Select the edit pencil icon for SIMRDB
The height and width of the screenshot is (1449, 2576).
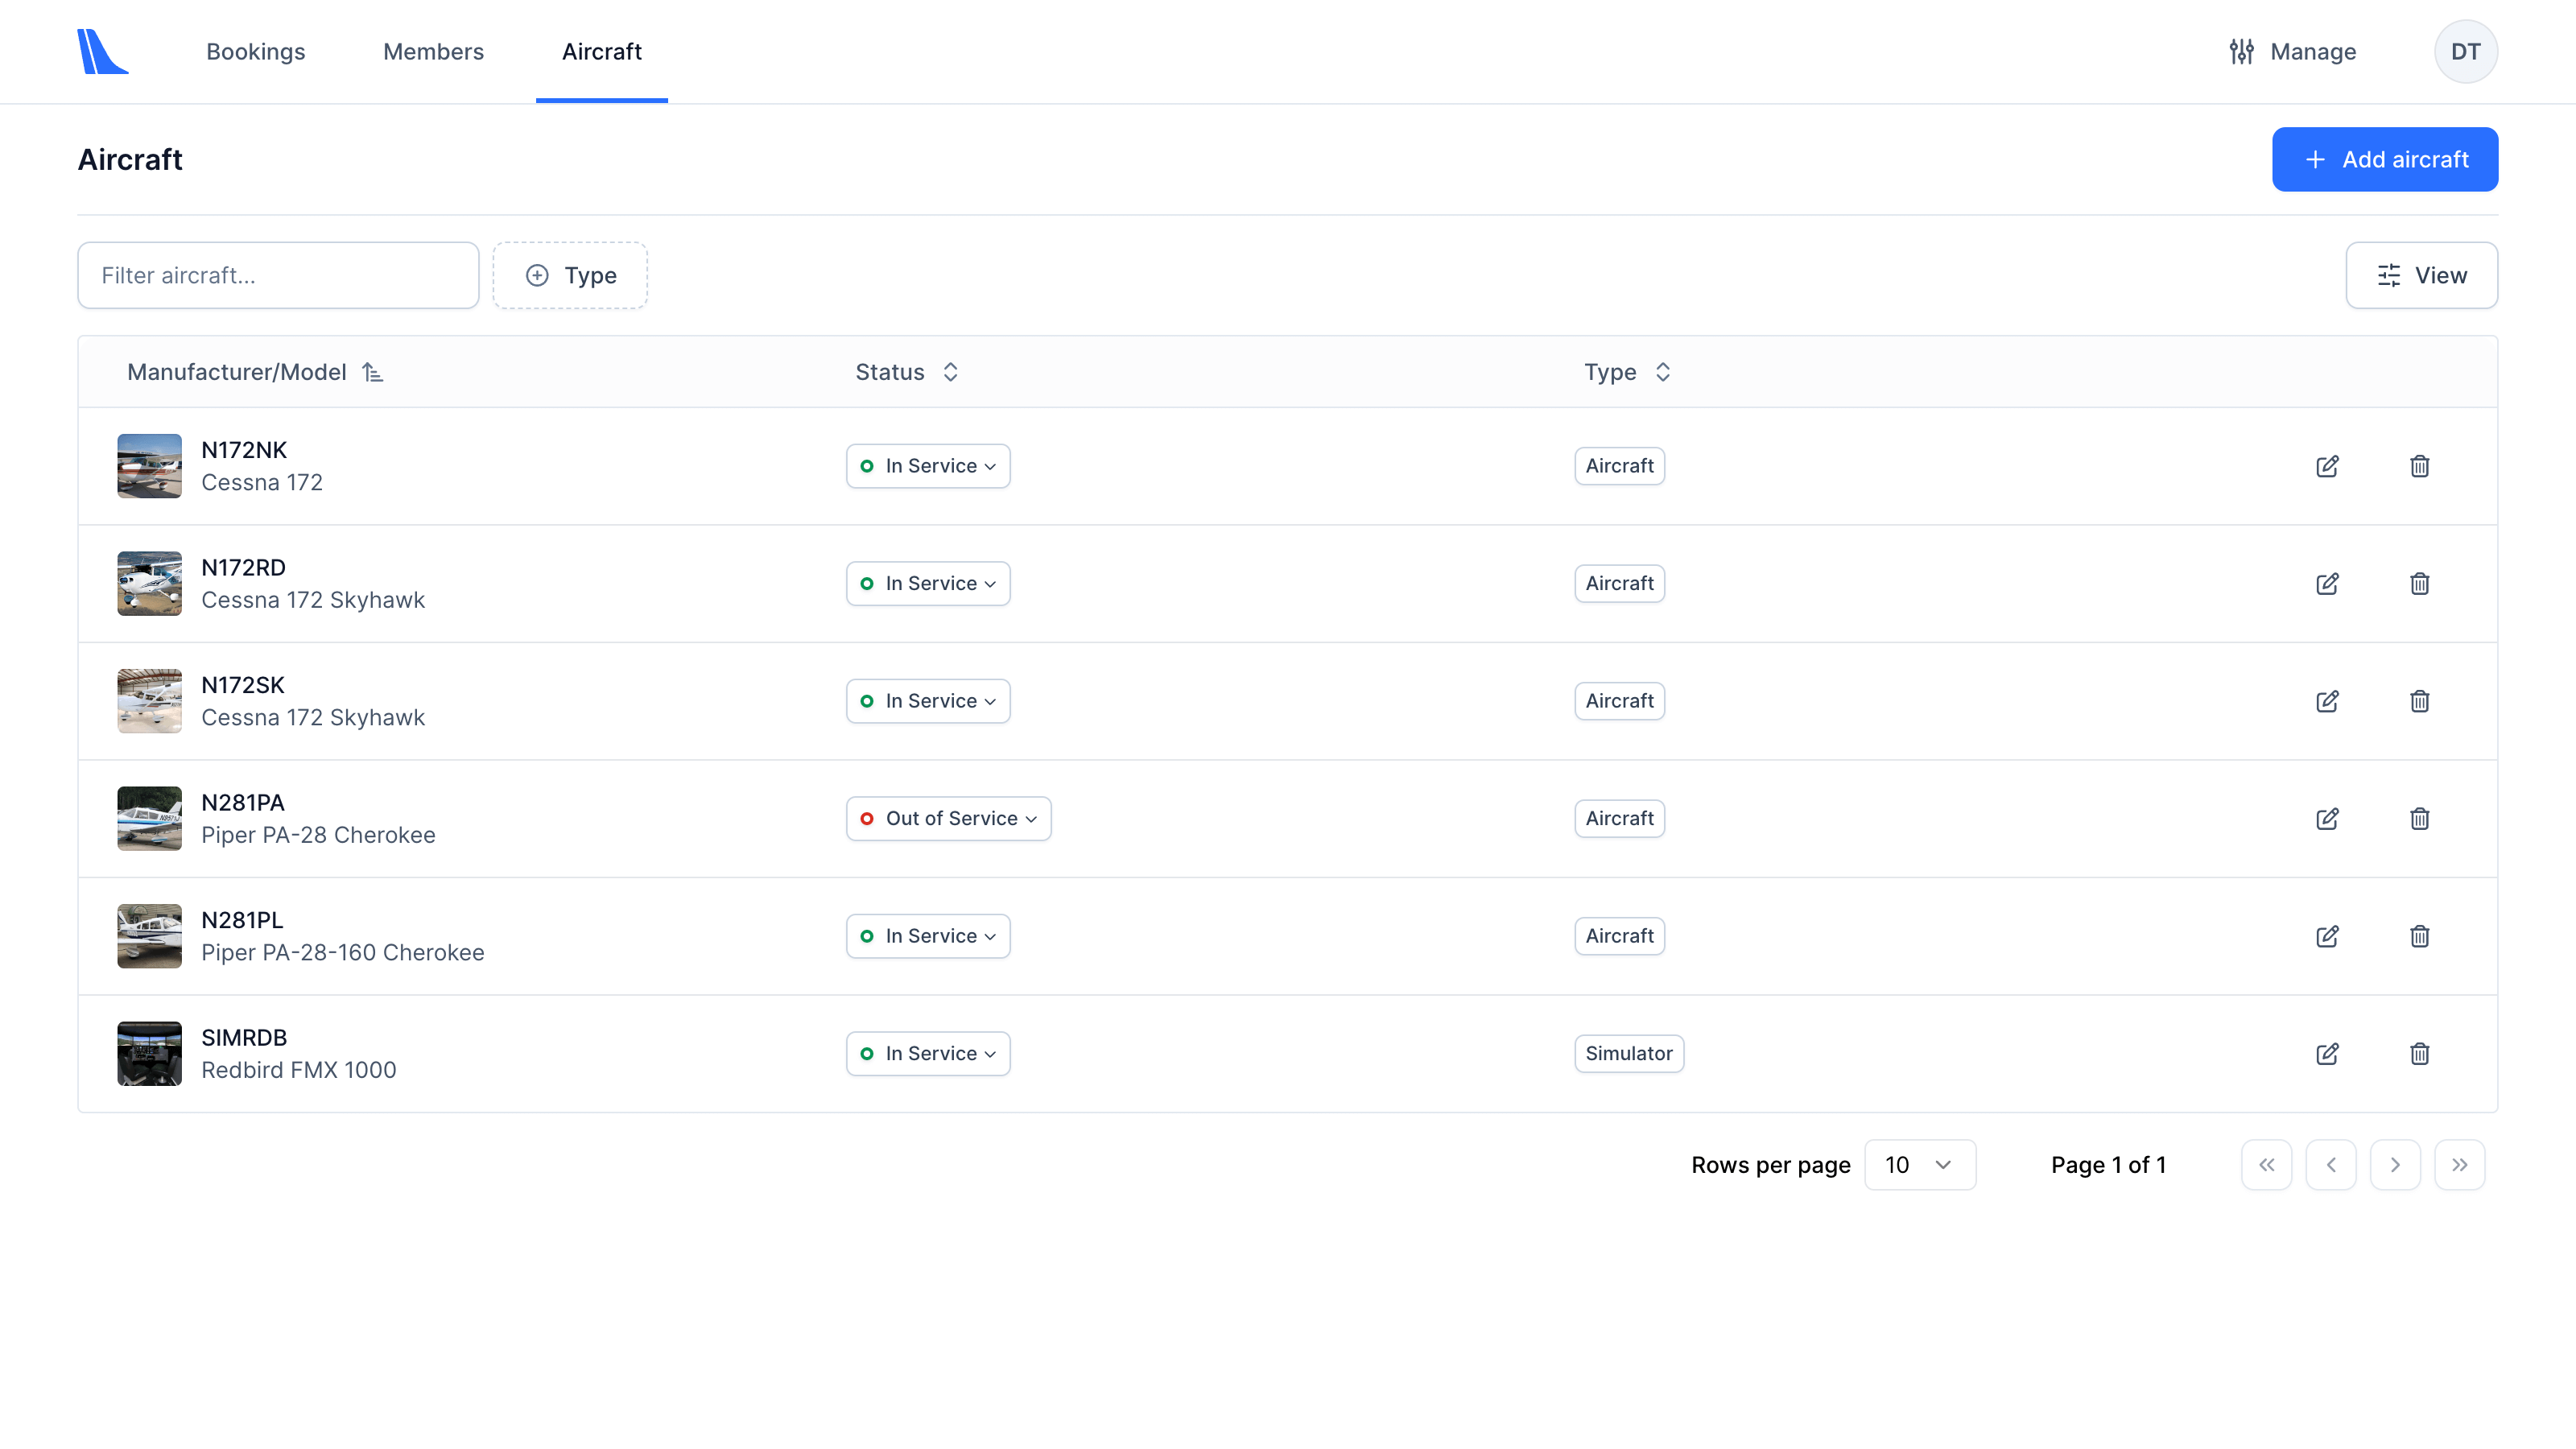coord(2328,1053)
